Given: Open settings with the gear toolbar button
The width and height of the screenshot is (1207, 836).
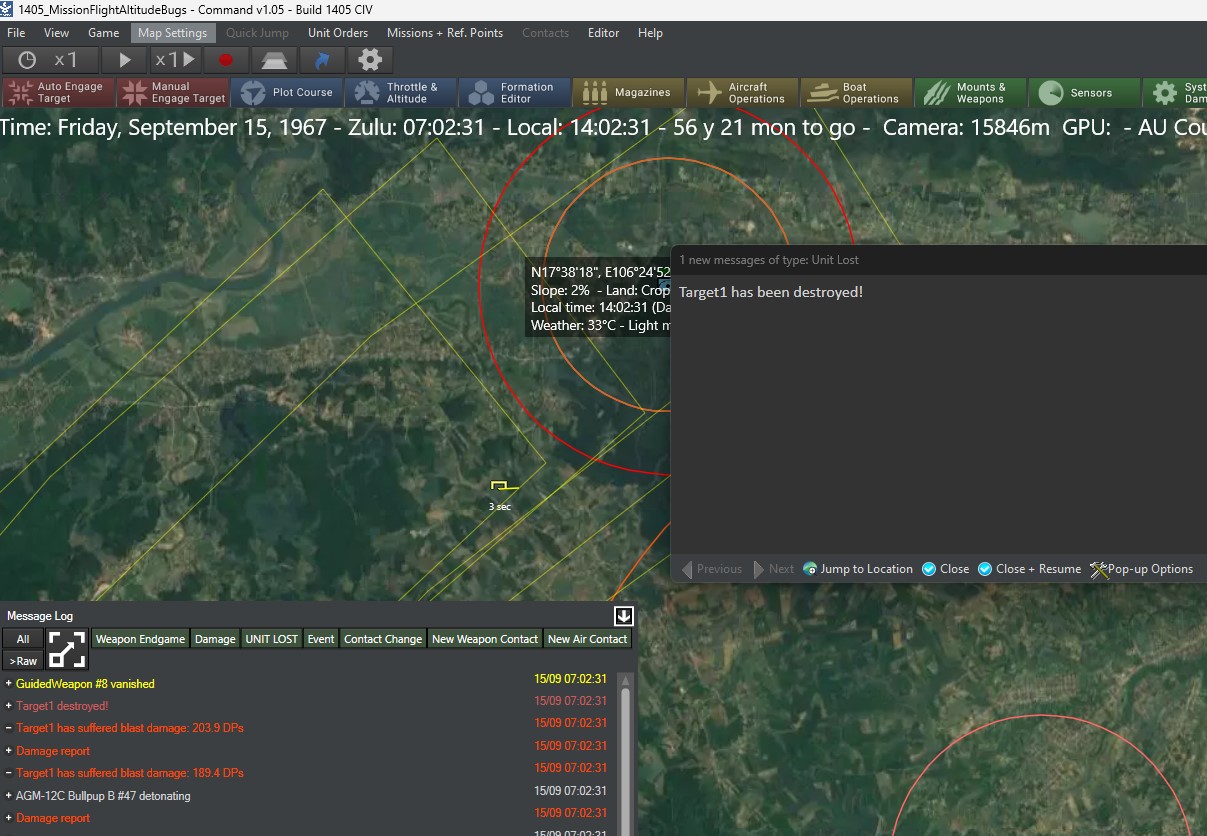Looking at the screenshot, I should (370, 60).
